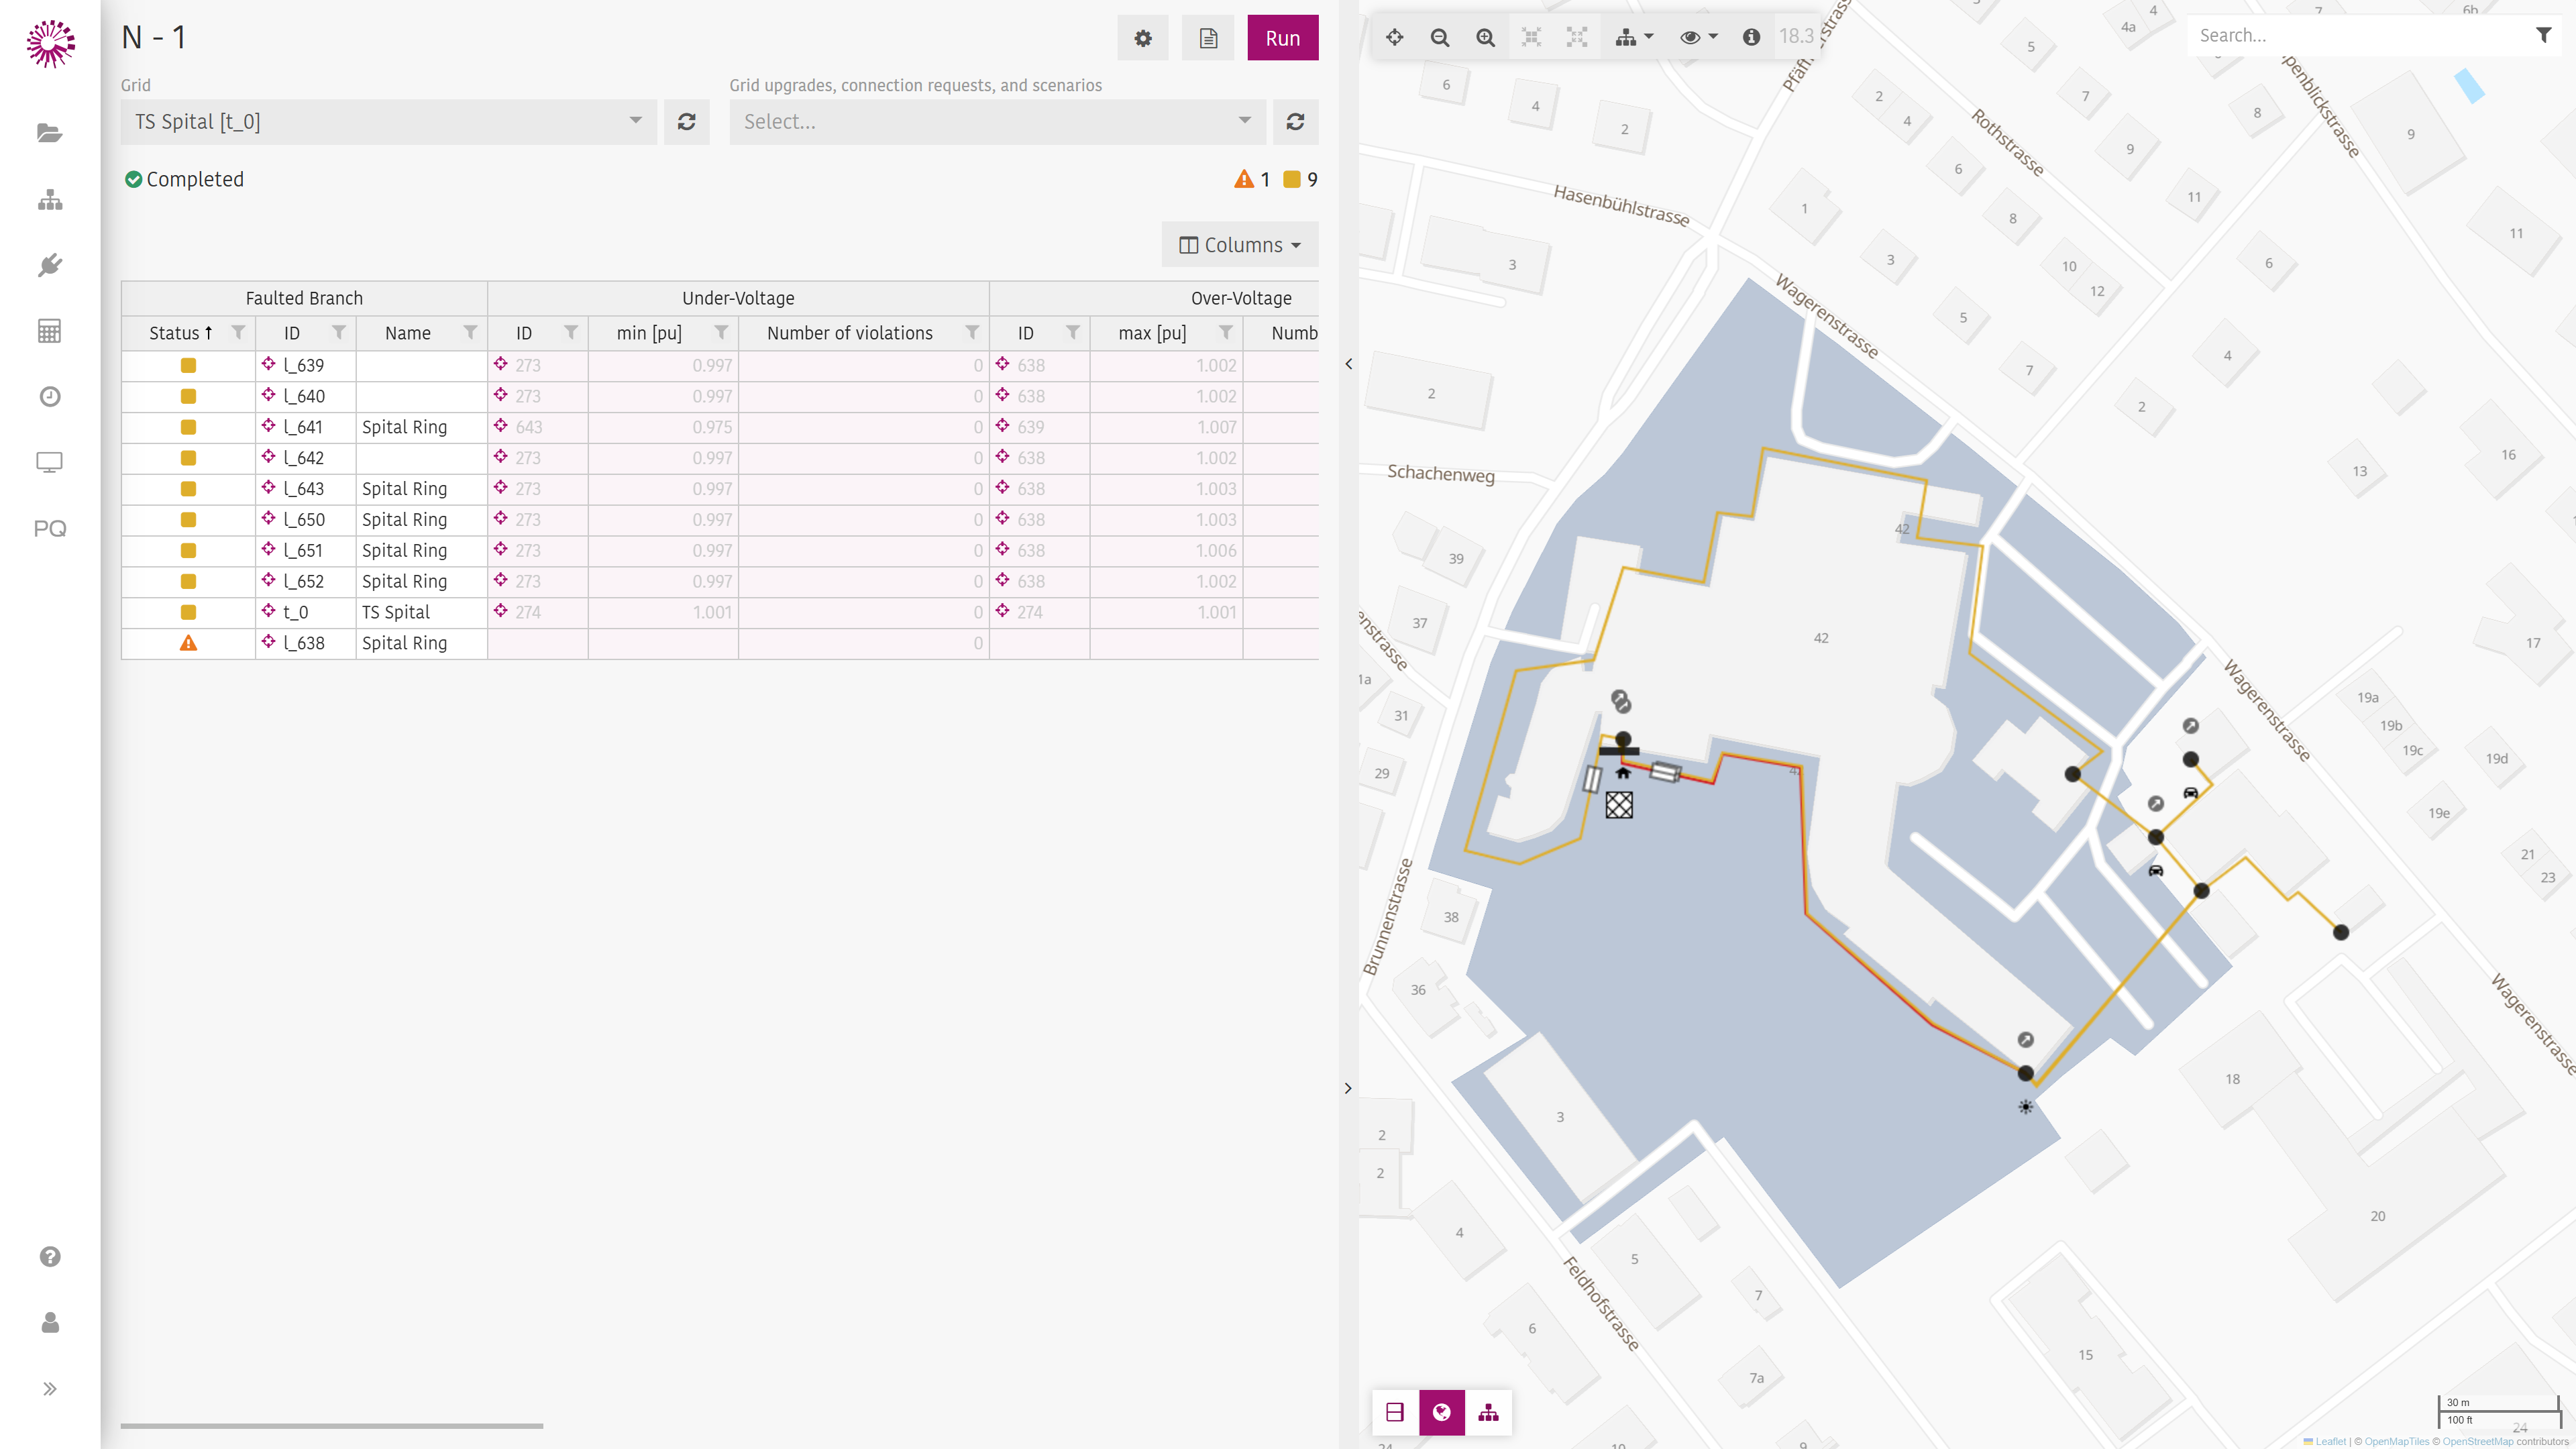
Task: Open the network topology sidebar icon
Action: pos(50,200)
